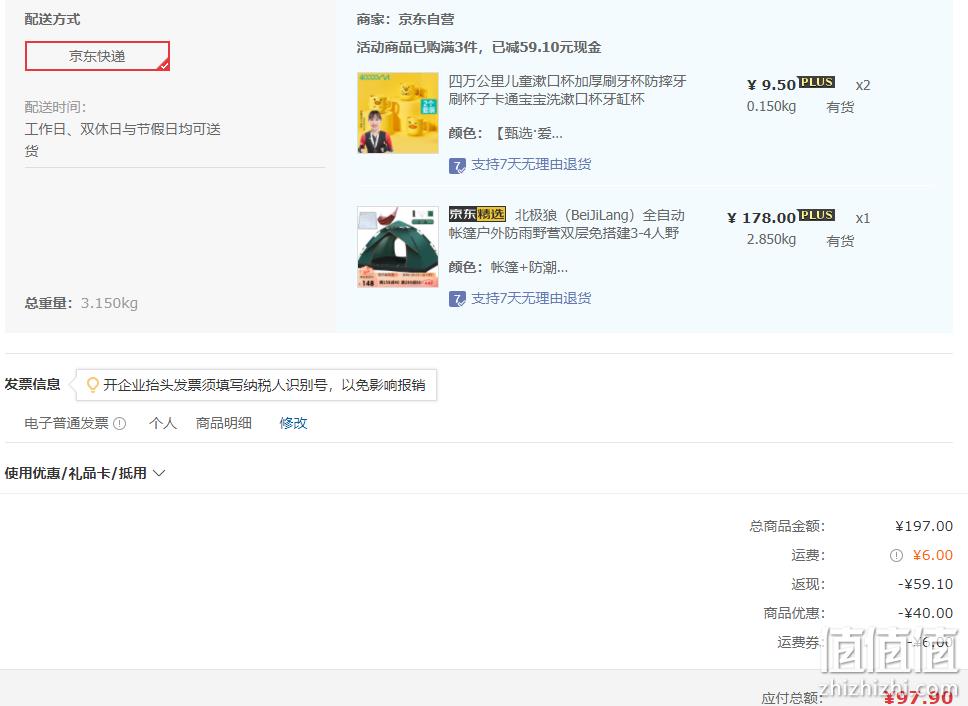Click the -¥40.00 product discount value
The width and height of the screenshot is (968, 706).
925,613
